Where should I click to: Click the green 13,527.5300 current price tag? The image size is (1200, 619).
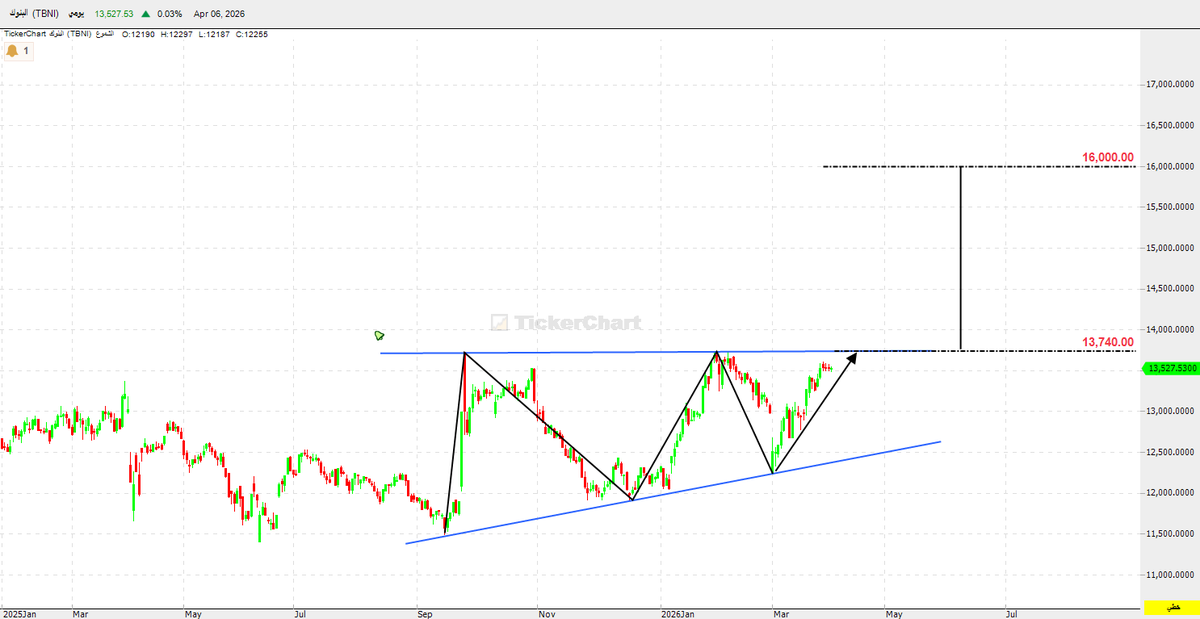pos(1170,369)
